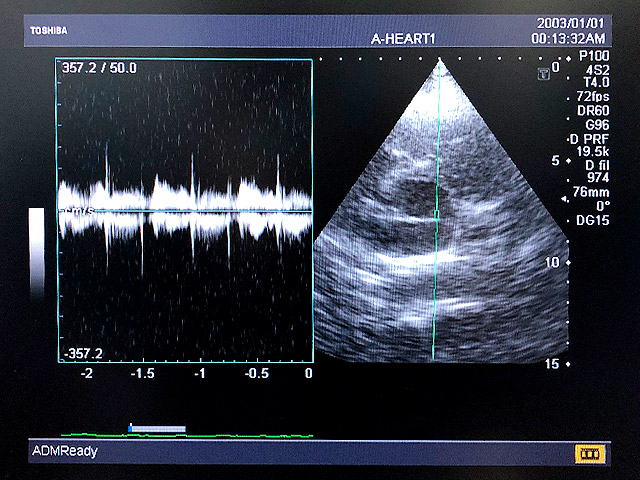The width and height of the screenshot is (640, 480).
Task: Click the depth scale marker 15
Action: (552, 364)
